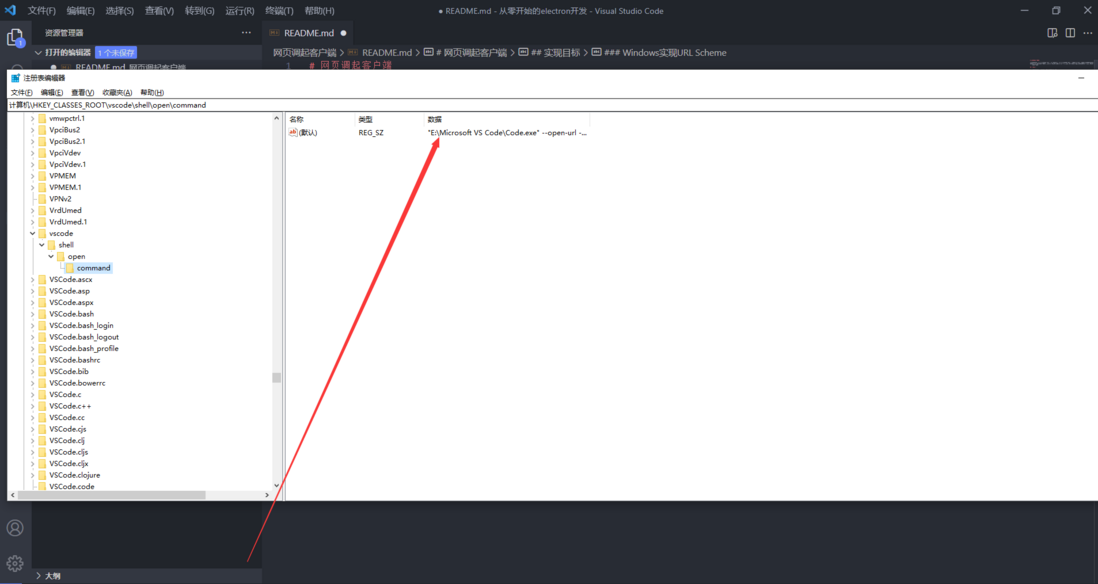Open VS Code 文件(F) menu in title bar
This screenshot has height=584, width=1098.
(x=41, y=11)
